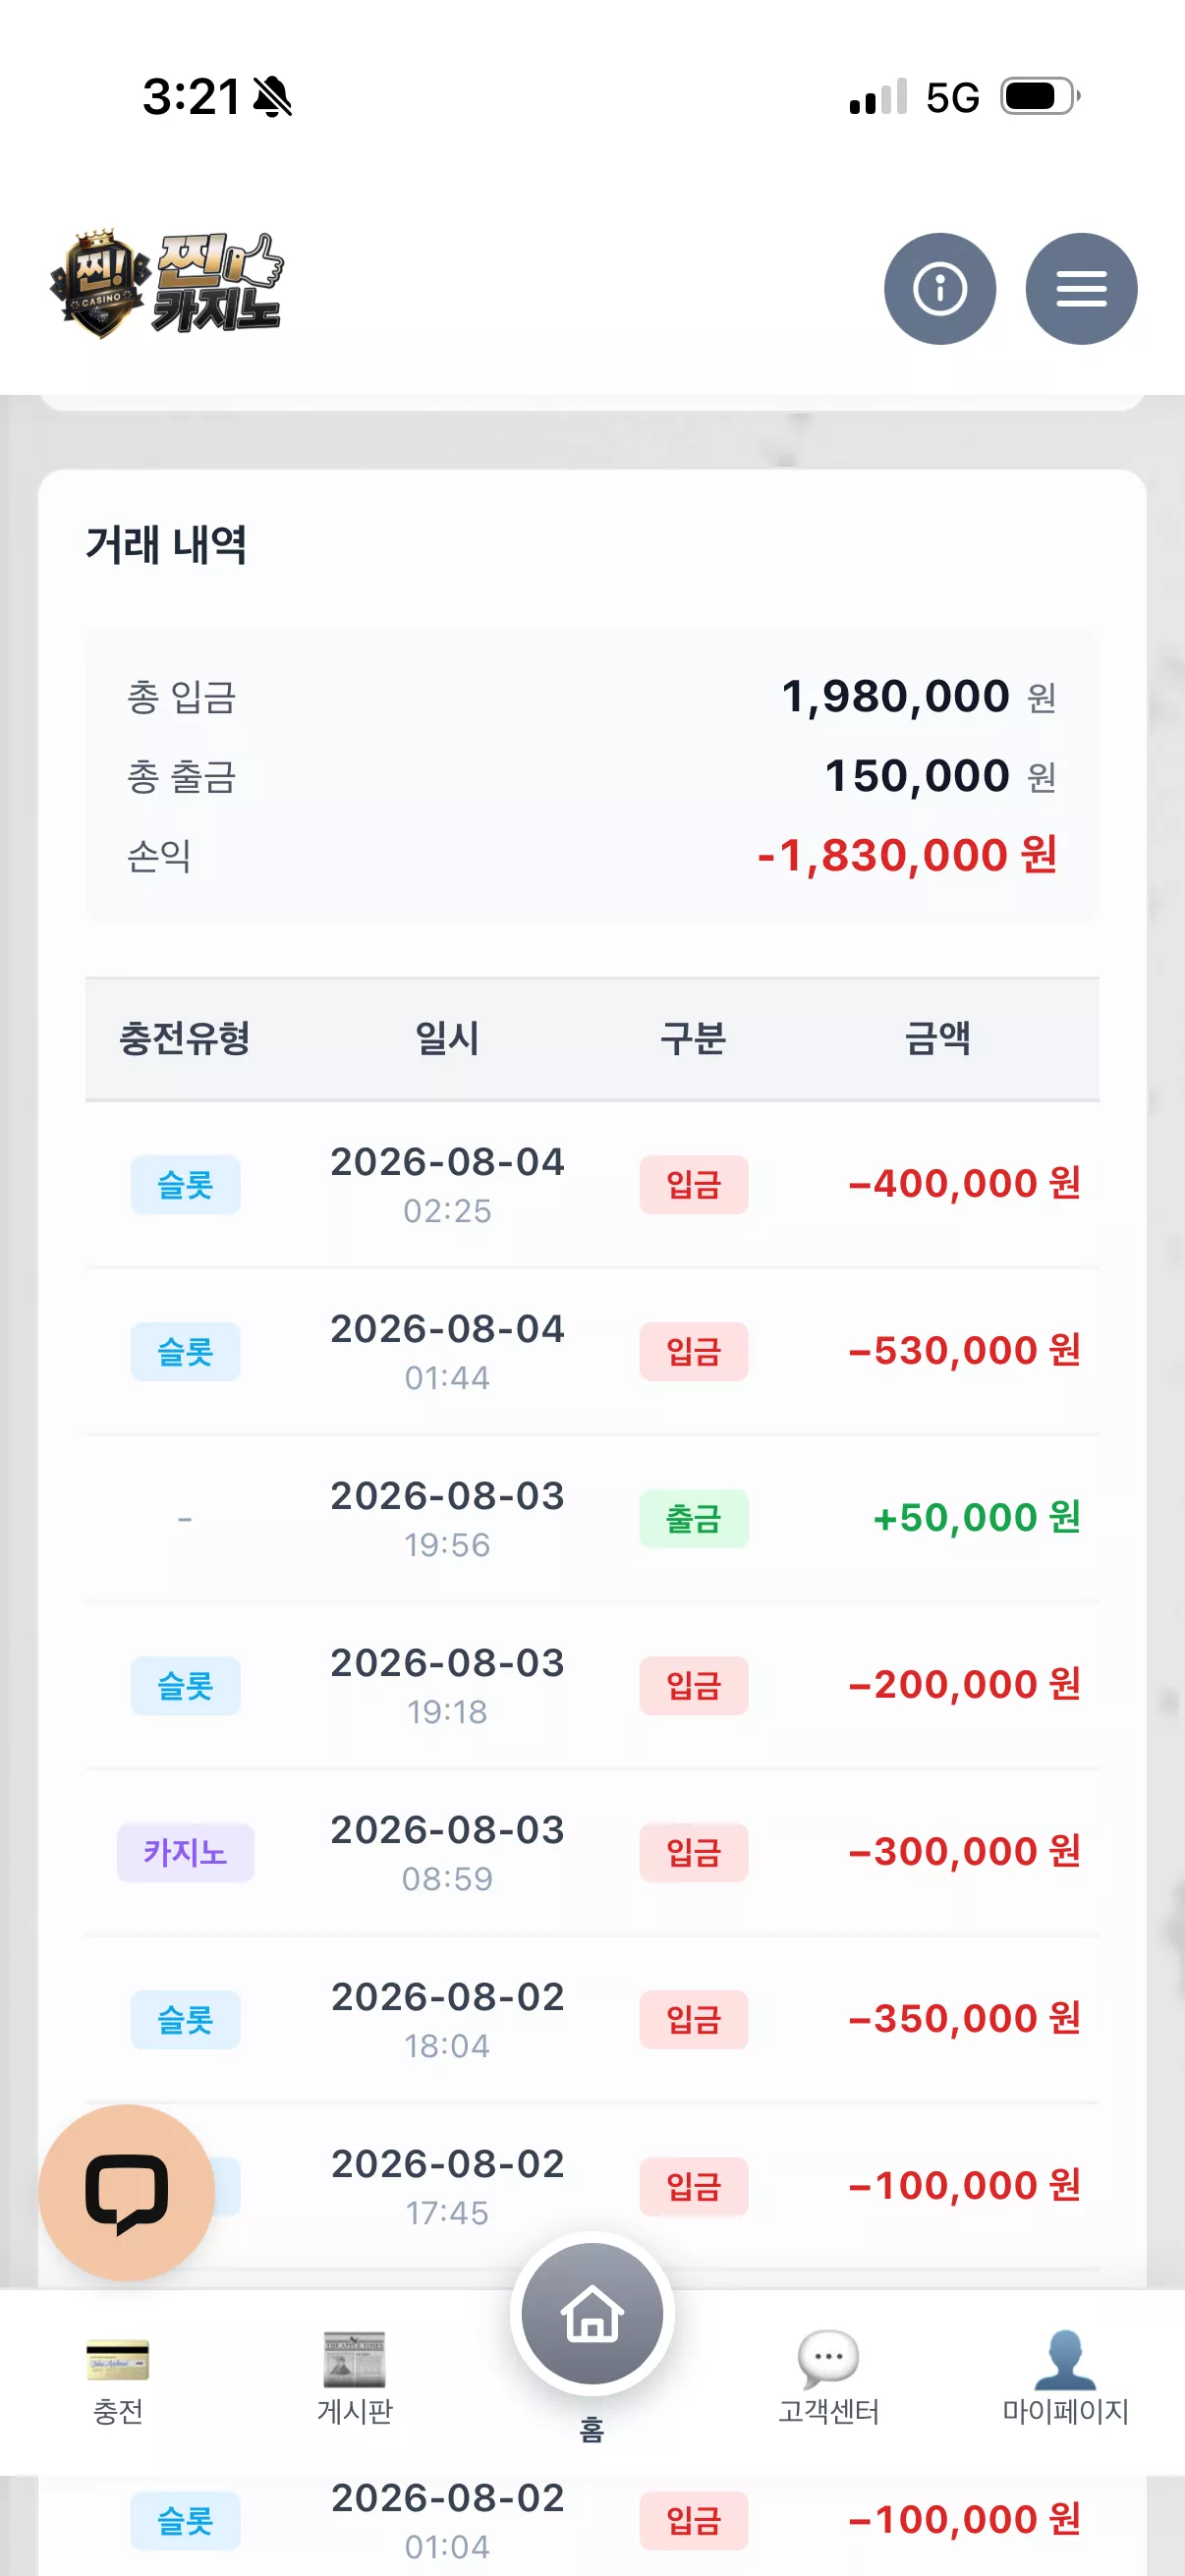The width and height of the screenshot is (1185, 2576).
Task: Tap 슬롯 tag on 02:25 row
Action: point(185,1185)
